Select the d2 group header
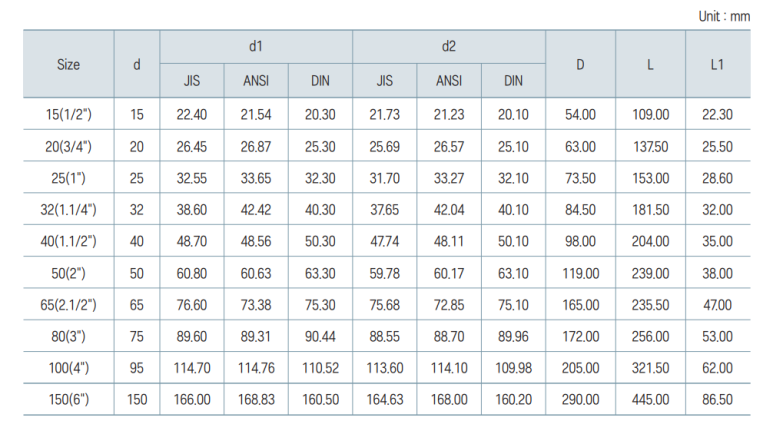773x434 pixels. pyautogui.click(x=449, y=46)
